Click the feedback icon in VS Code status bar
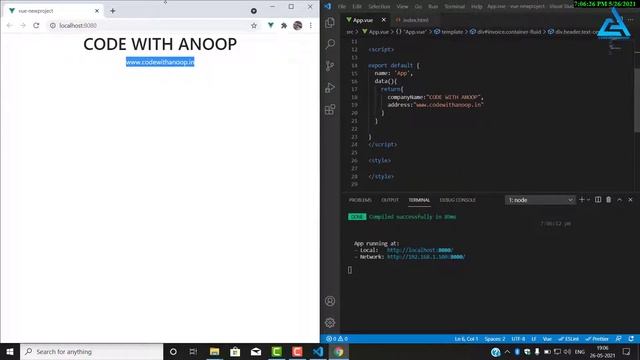The height and width of the screenshot is (360, 640). [619, 339]
